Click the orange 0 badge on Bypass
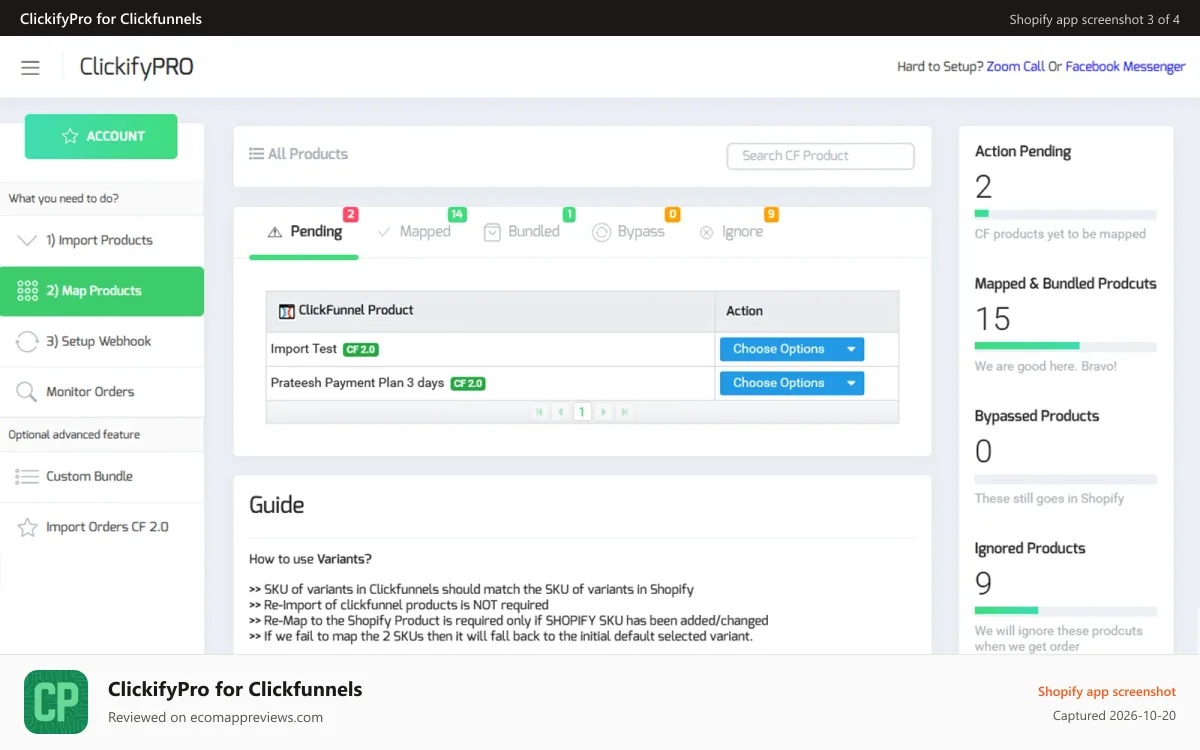 click(672, 214)
